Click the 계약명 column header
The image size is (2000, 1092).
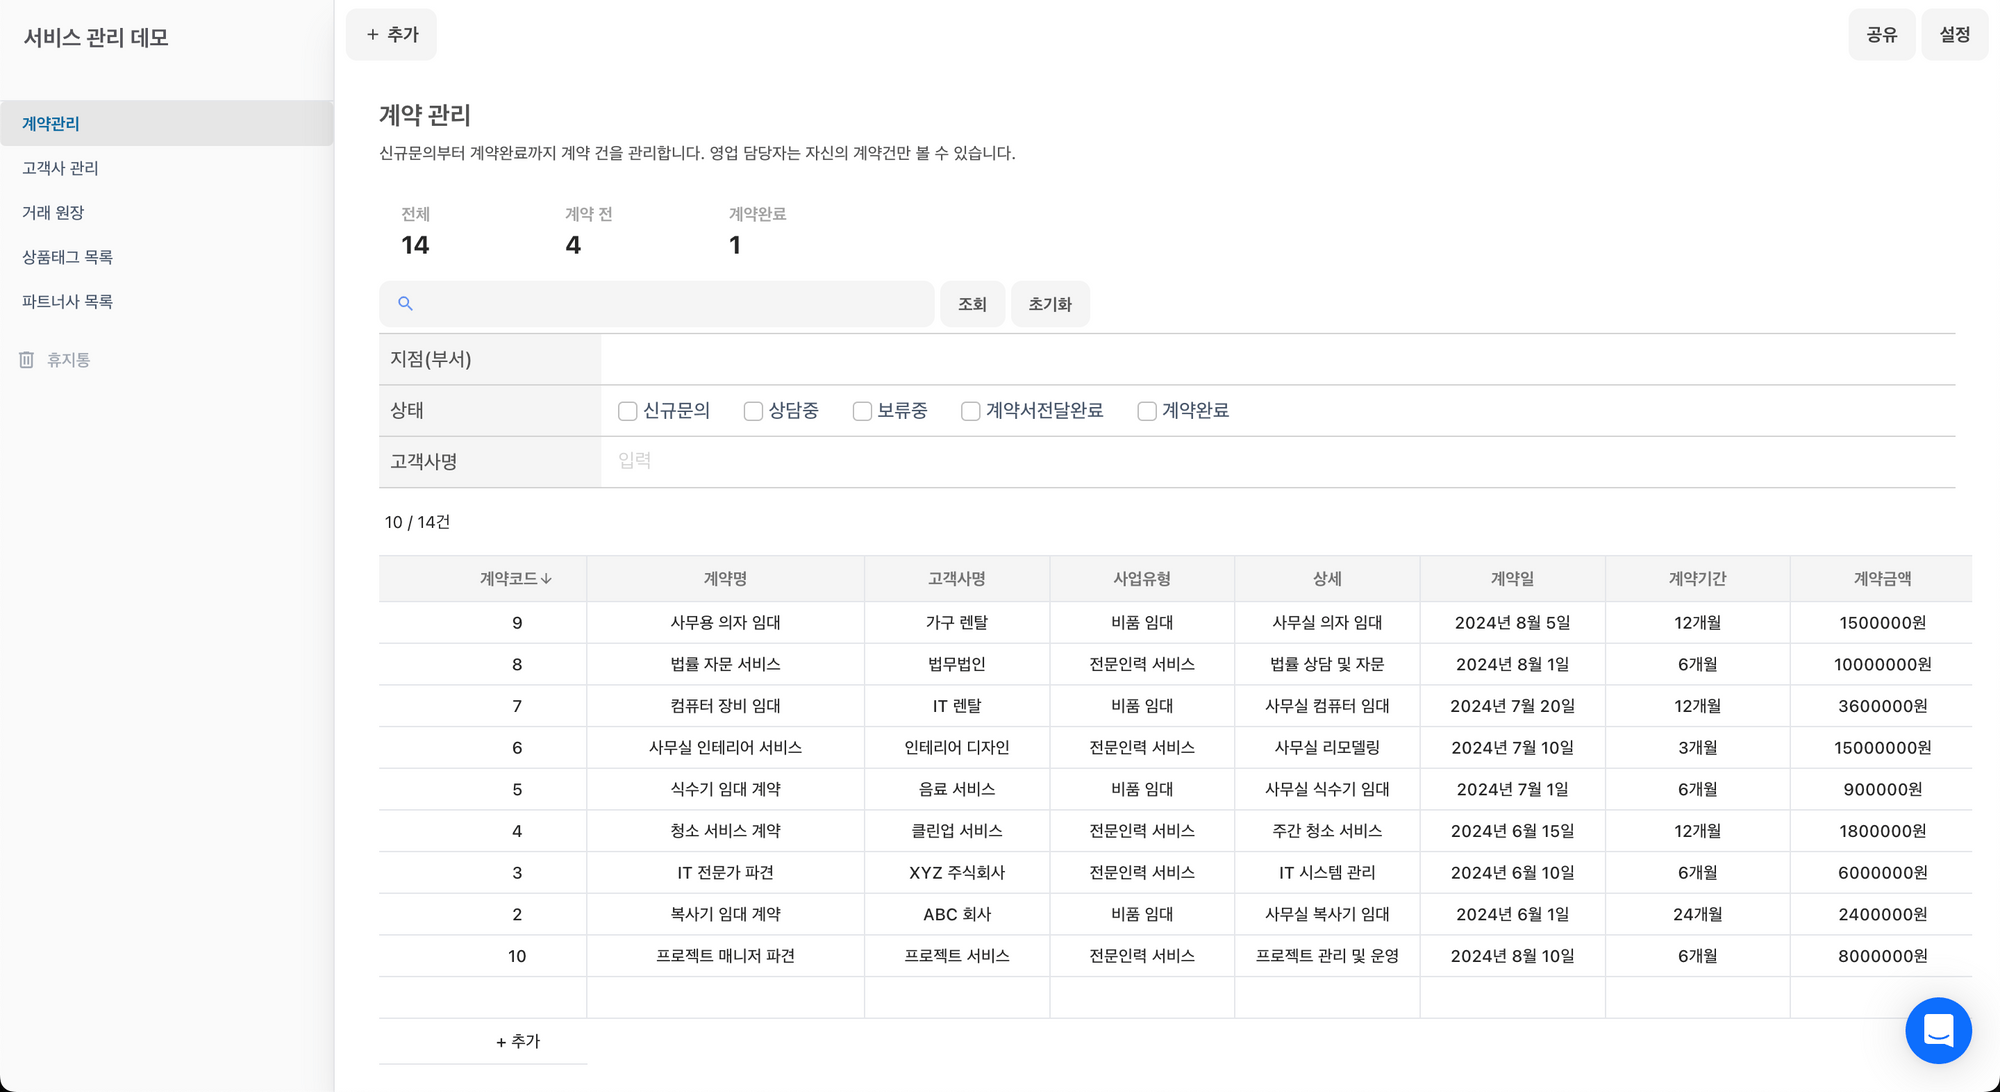tap(725, 579)
